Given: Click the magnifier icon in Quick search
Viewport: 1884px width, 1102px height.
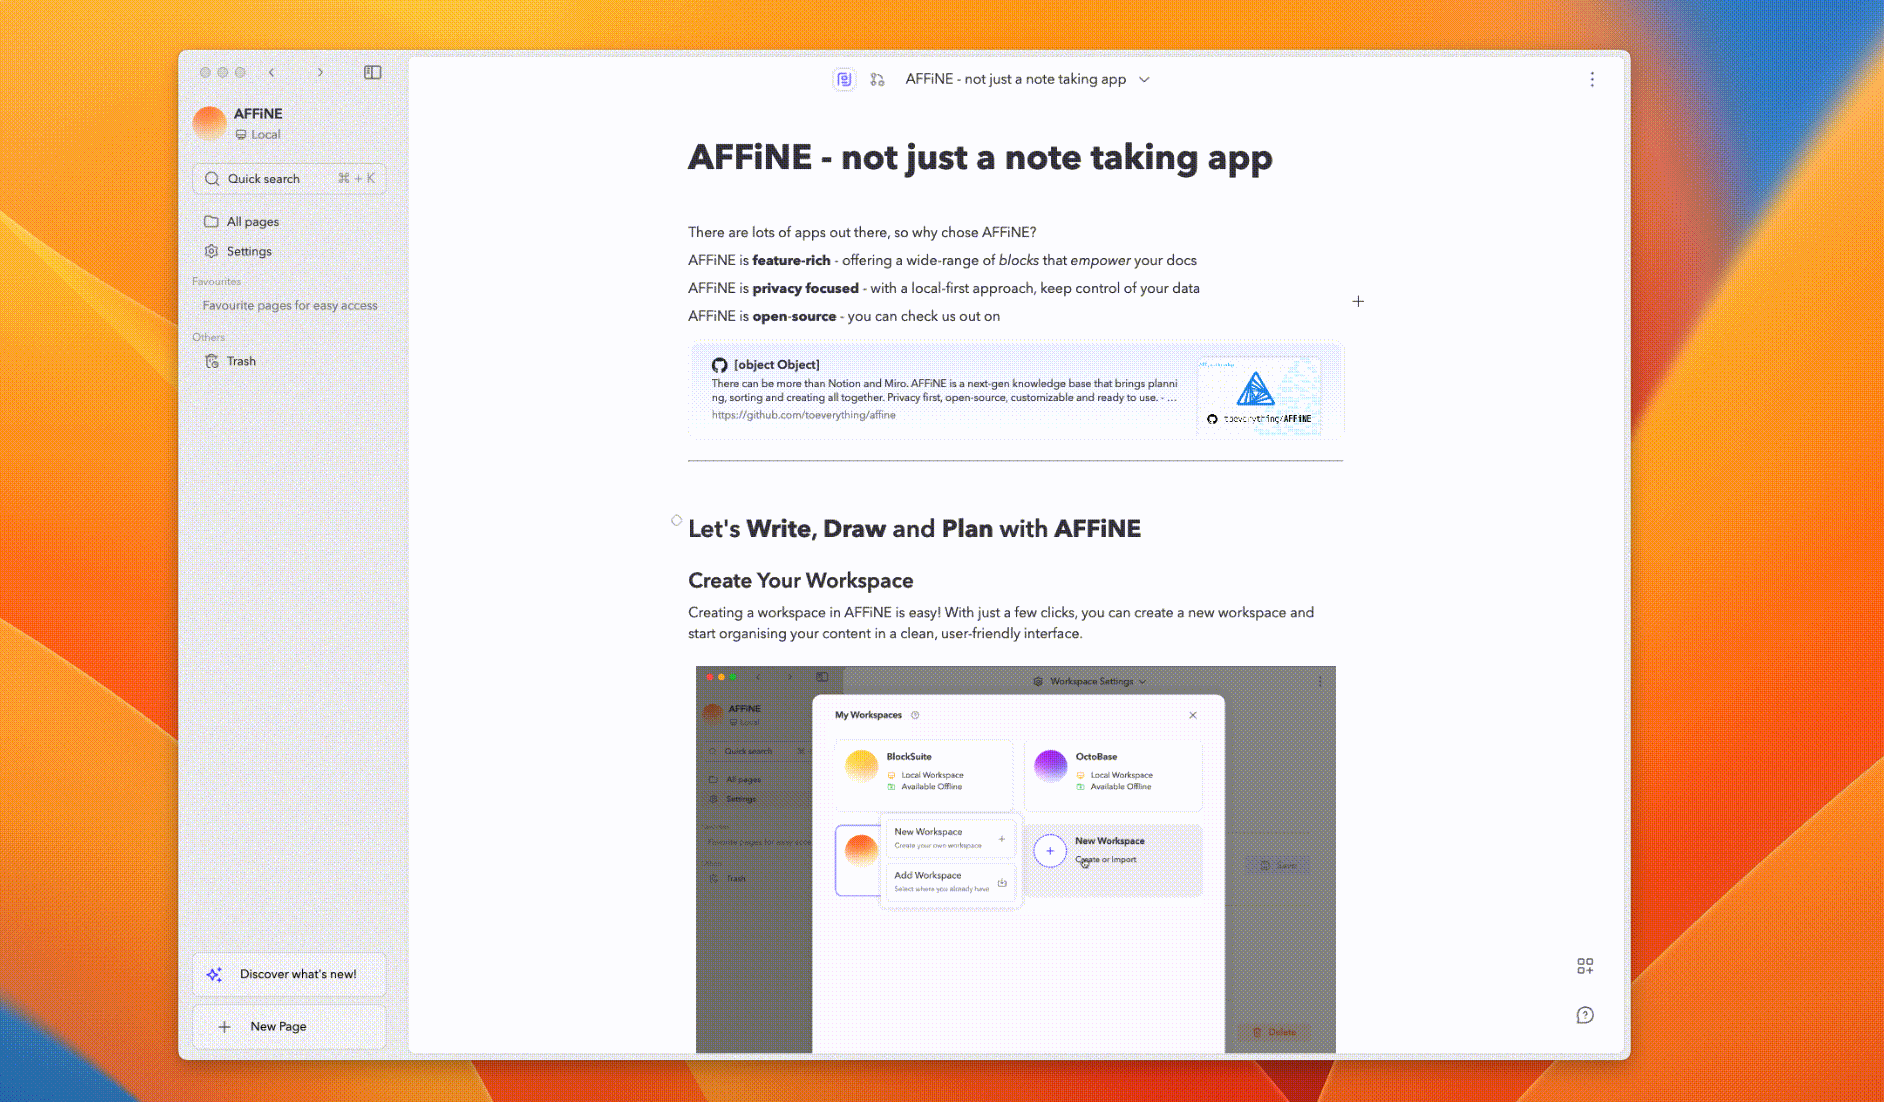Looking at the screenshot, I should [212, 179].
